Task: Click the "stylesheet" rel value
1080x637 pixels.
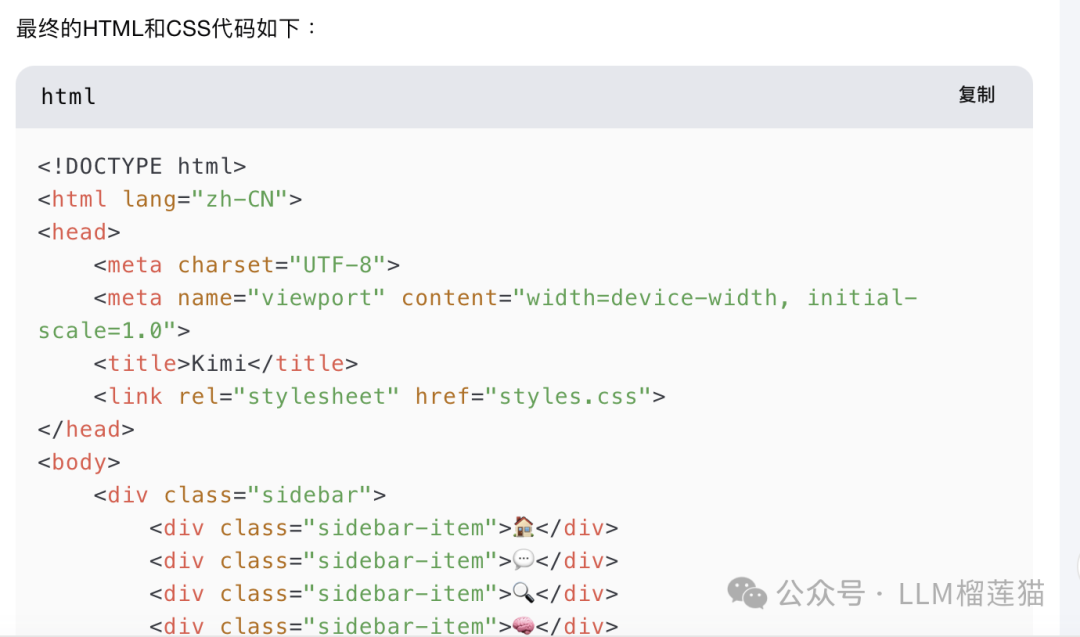Action: (x=317, y=396)
